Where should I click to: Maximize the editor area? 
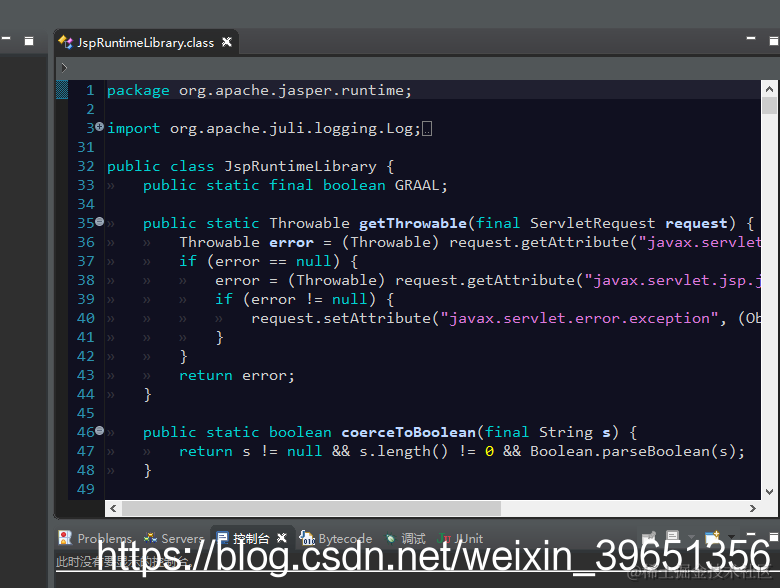point(774,41)
